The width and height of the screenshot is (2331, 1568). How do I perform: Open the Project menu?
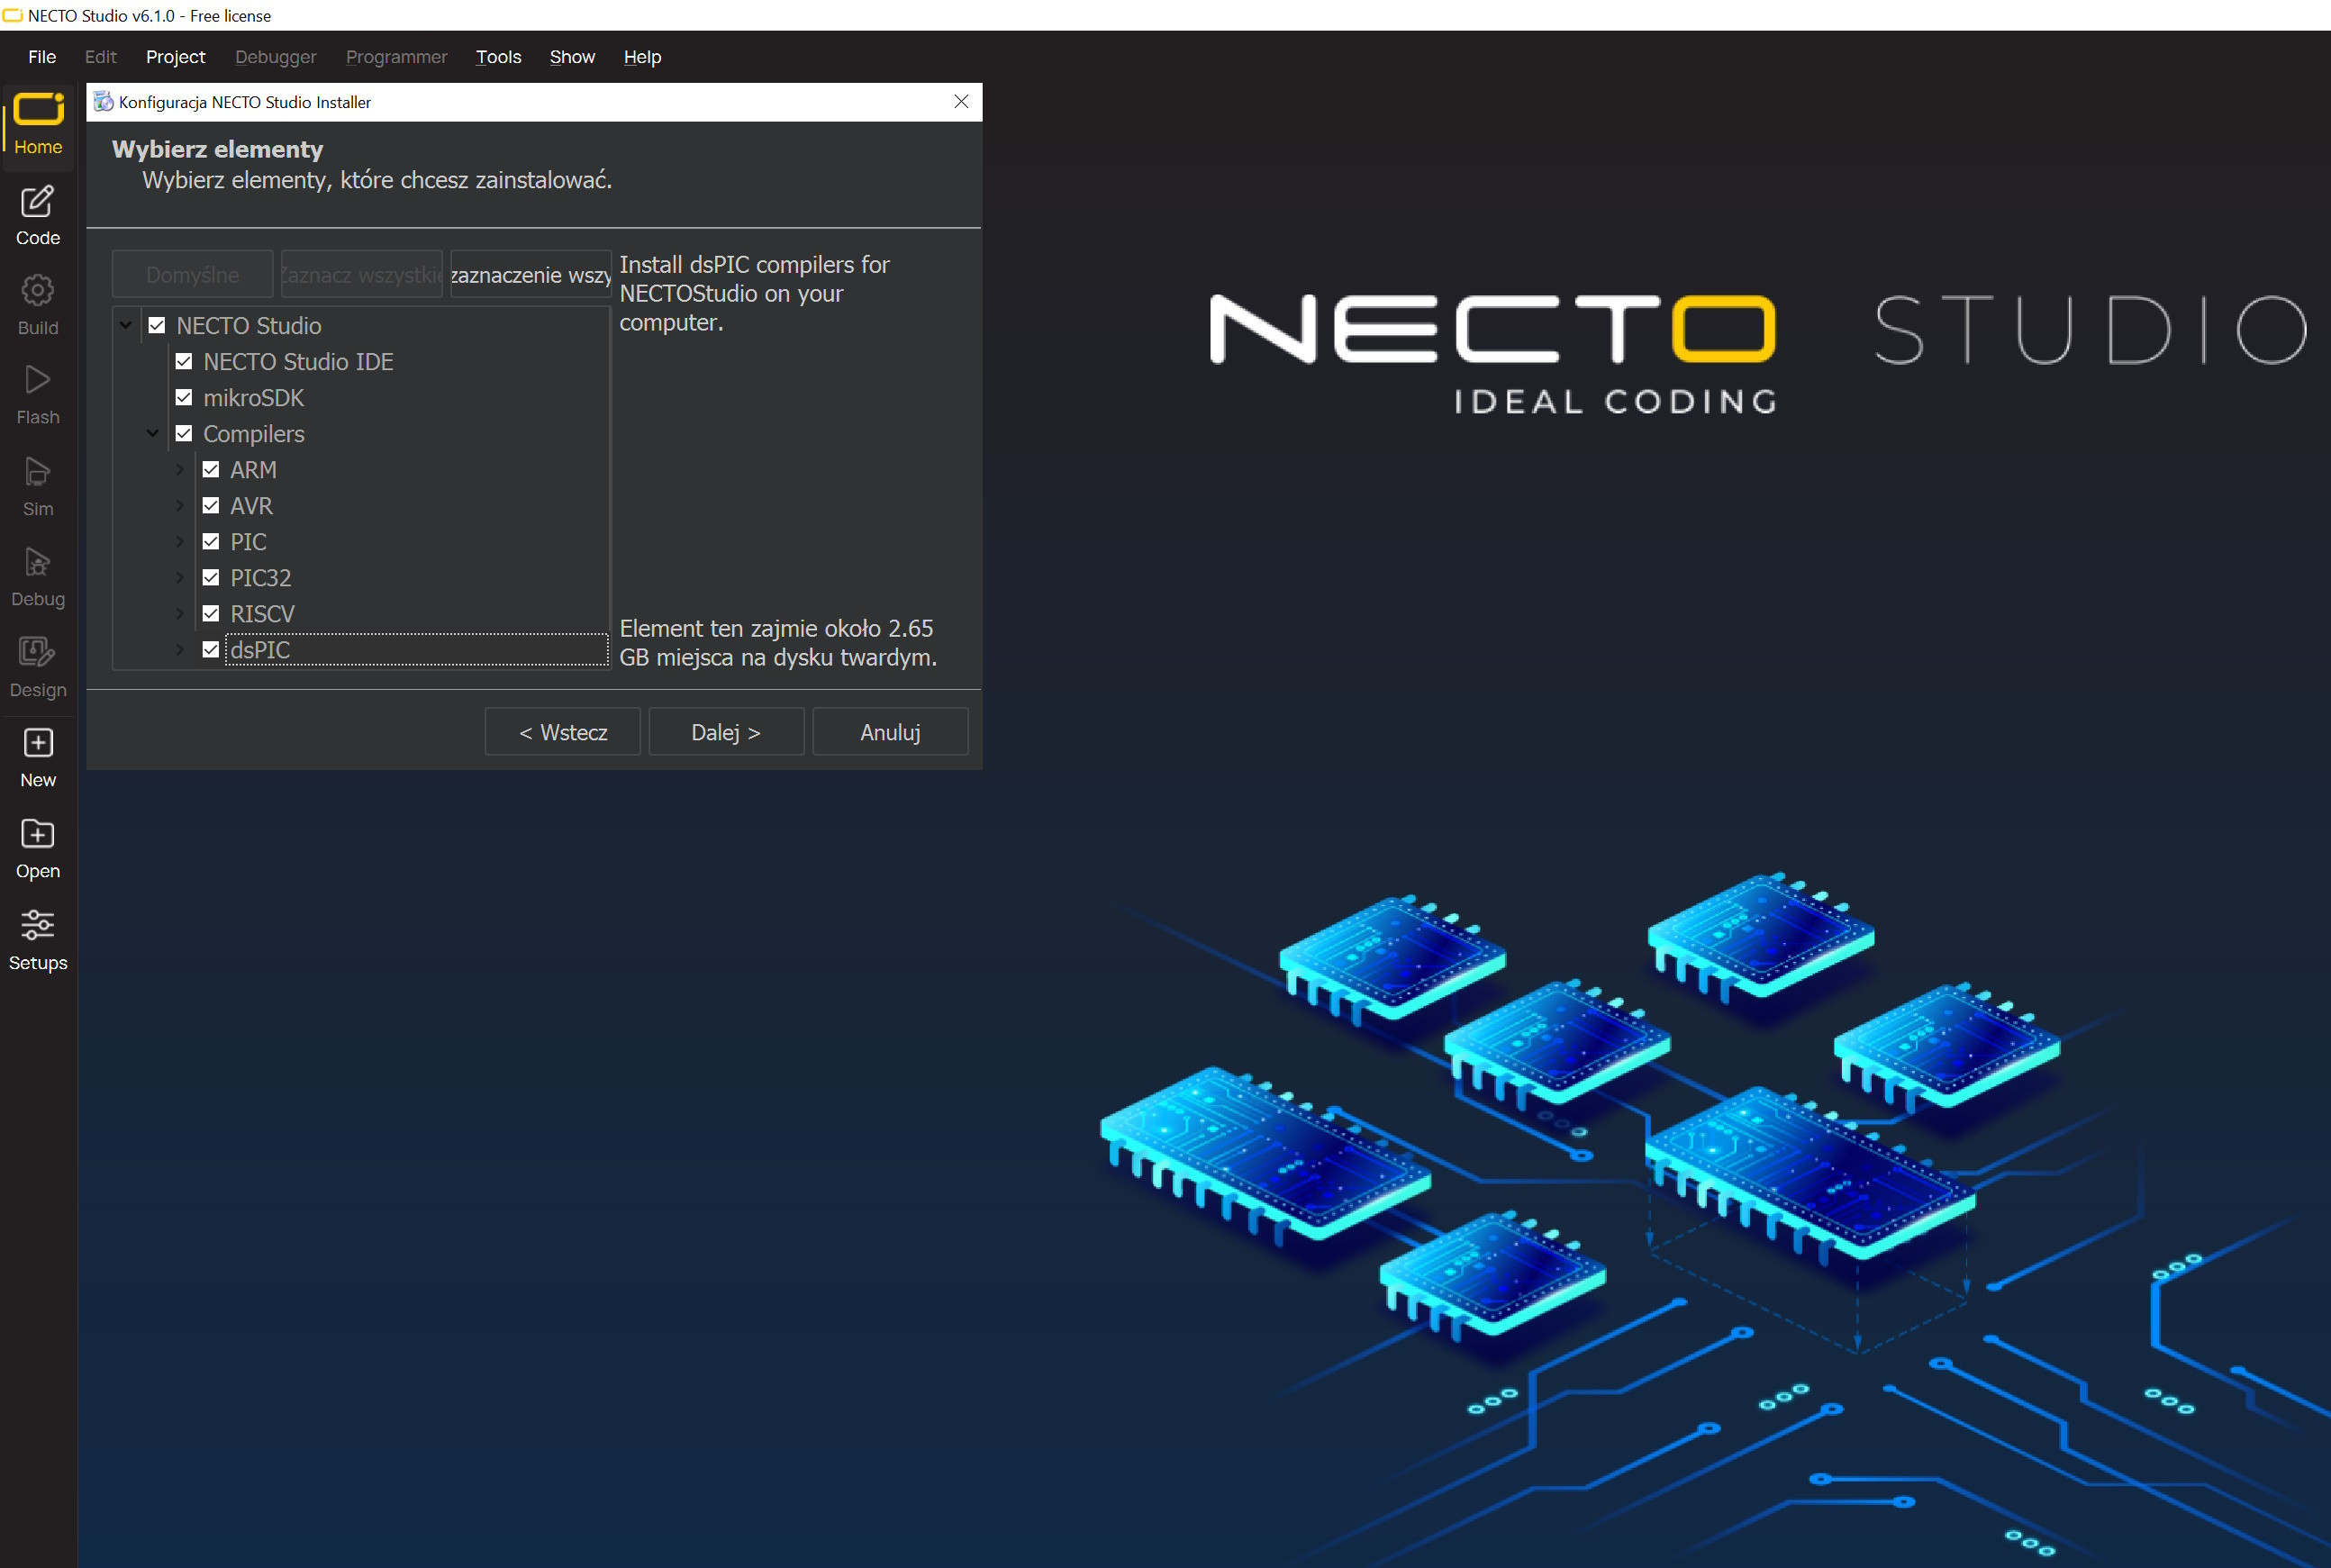[175, 57]
